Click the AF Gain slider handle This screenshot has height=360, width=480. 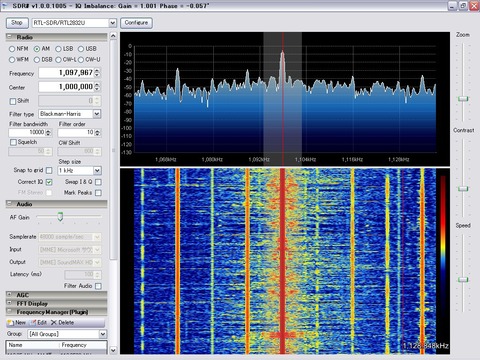coord(60,216)
